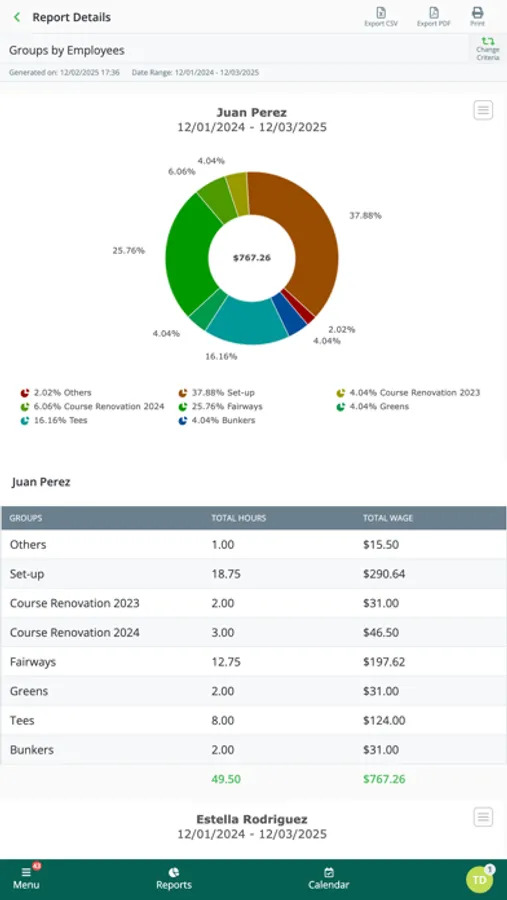Toggle the Set-up legend item
Viewport: 507px width, 900px height.
(x=216, y=393)
